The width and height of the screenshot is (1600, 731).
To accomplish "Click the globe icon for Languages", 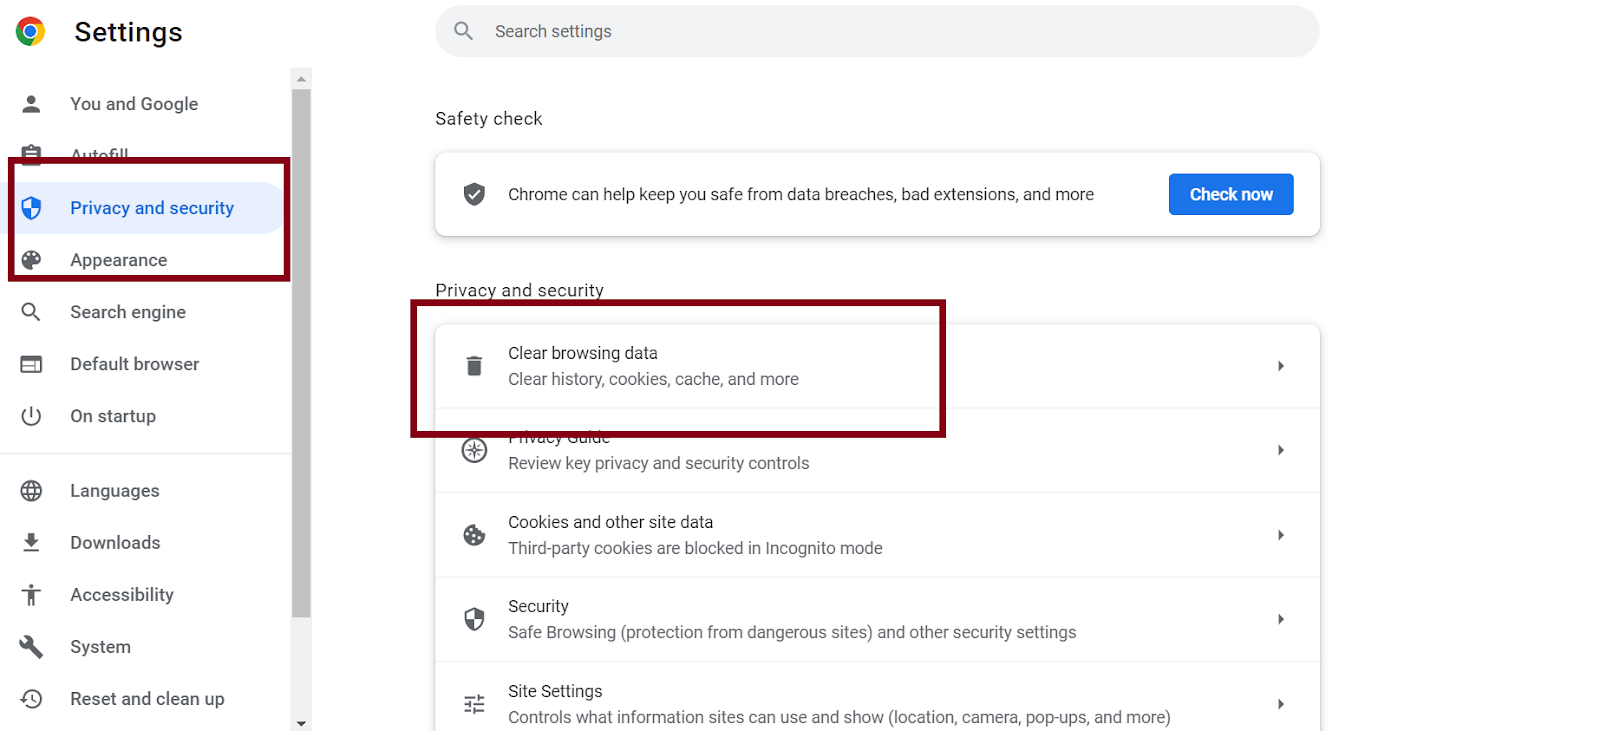I will [32, 491].
